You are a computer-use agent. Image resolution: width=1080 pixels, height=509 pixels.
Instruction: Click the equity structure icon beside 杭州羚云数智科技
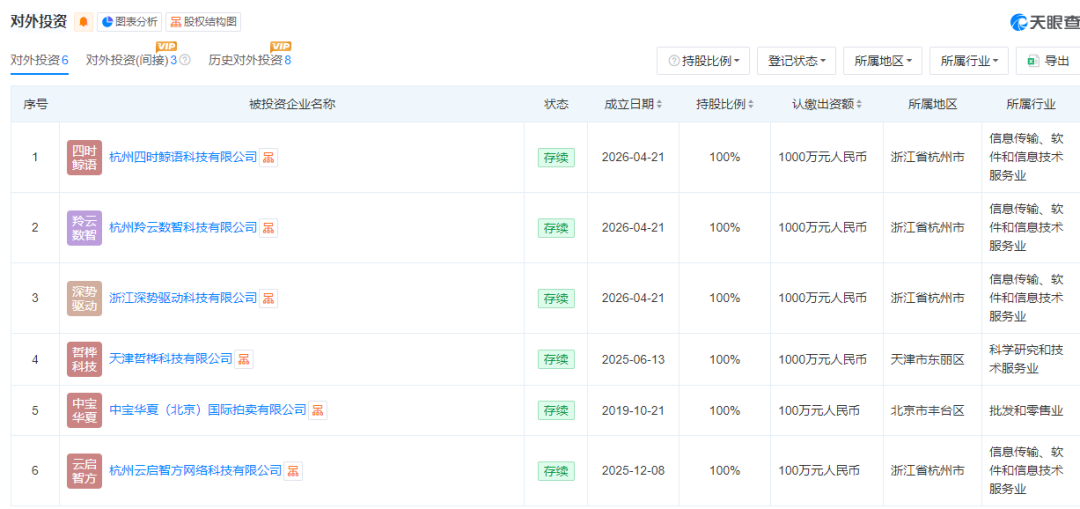pyautogui.click(x=269, y=227)
